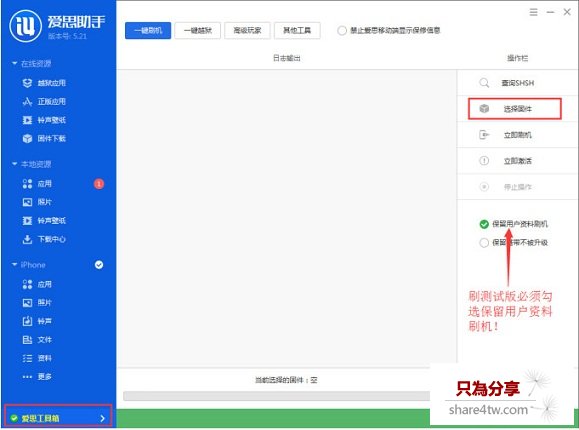Screen dimensions: 579x430
Task: Open the hamburger menu in the title bar
Action: click(x=533, y=12)
